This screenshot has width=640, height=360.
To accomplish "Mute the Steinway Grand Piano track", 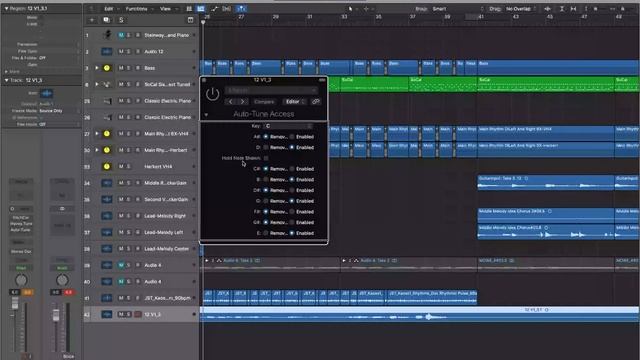I will [x=121, y=35].
